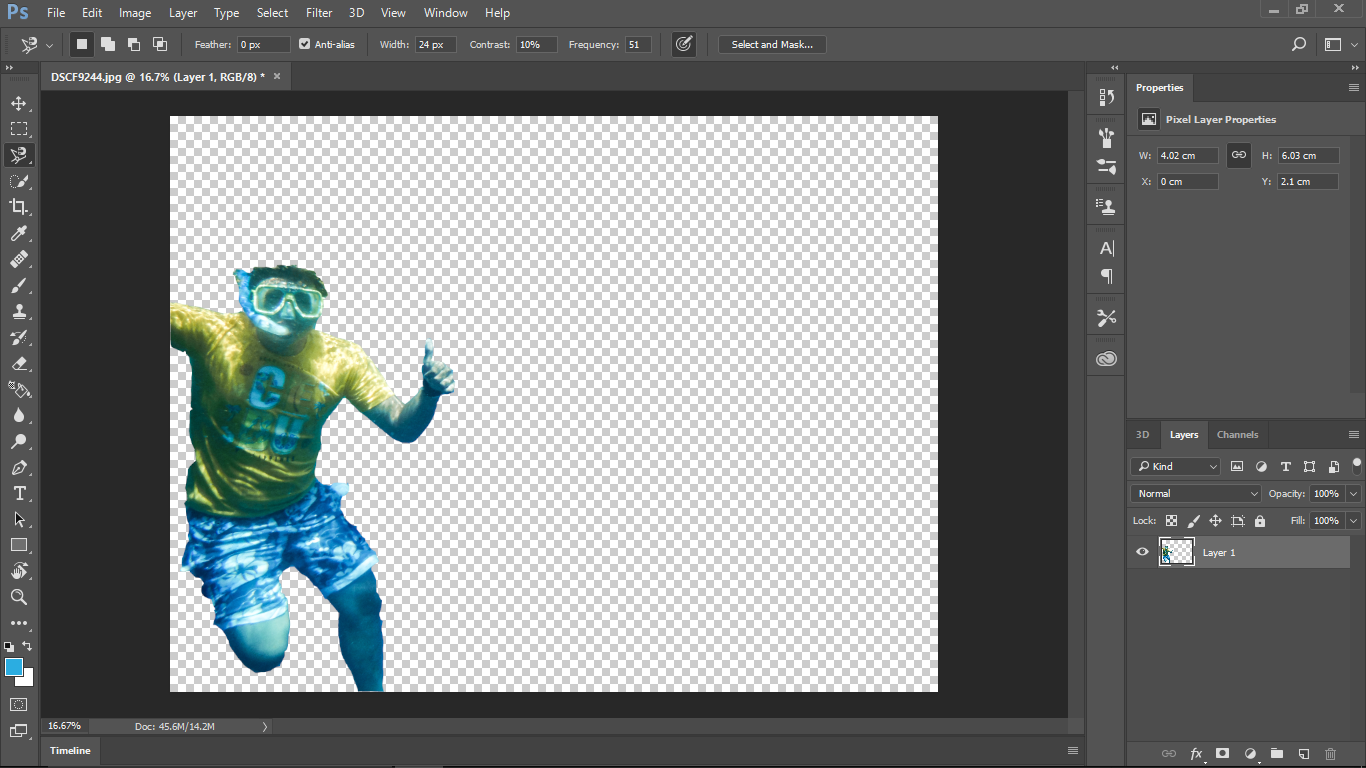This screenshot has height=768, width=1366.
Task: Toggle layer filtering switch on or off
Action: pos(1357,465)
